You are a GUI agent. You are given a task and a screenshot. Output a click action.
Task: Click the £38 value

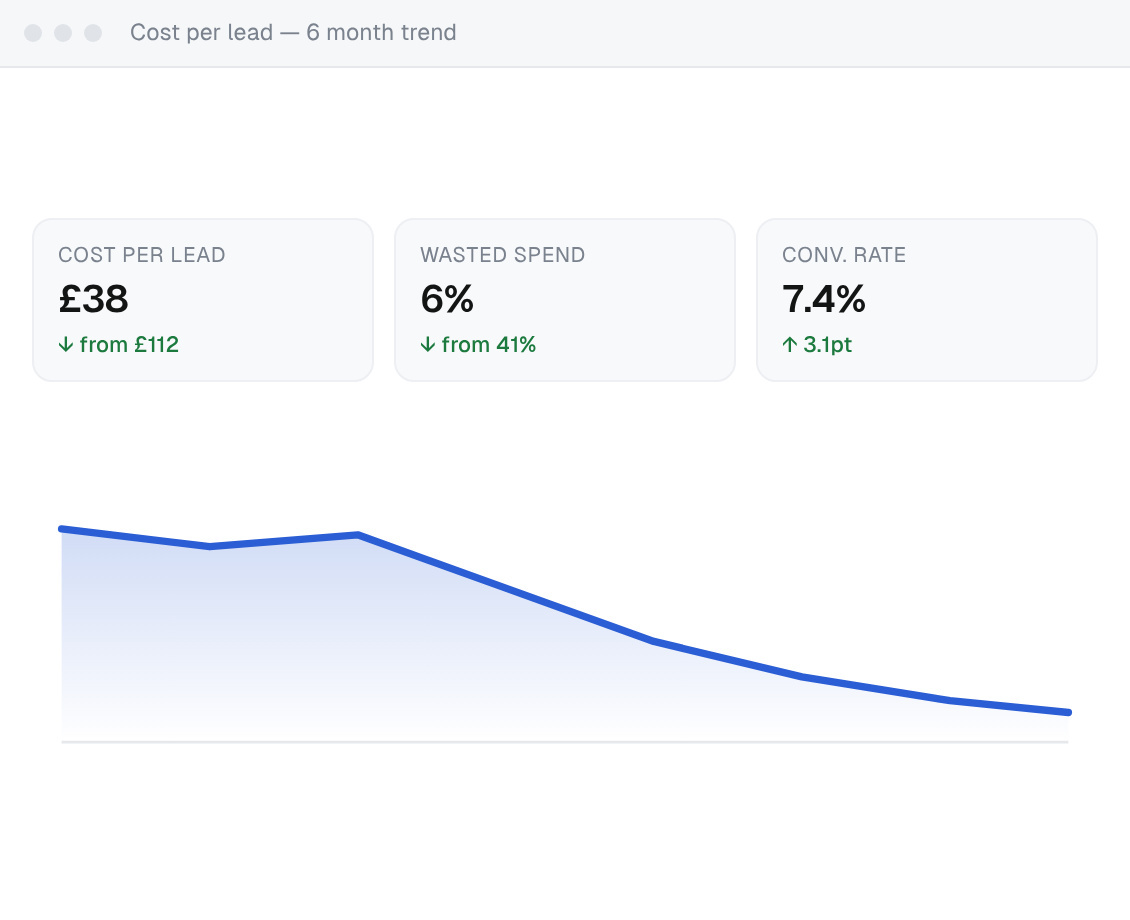click(94, 299)
